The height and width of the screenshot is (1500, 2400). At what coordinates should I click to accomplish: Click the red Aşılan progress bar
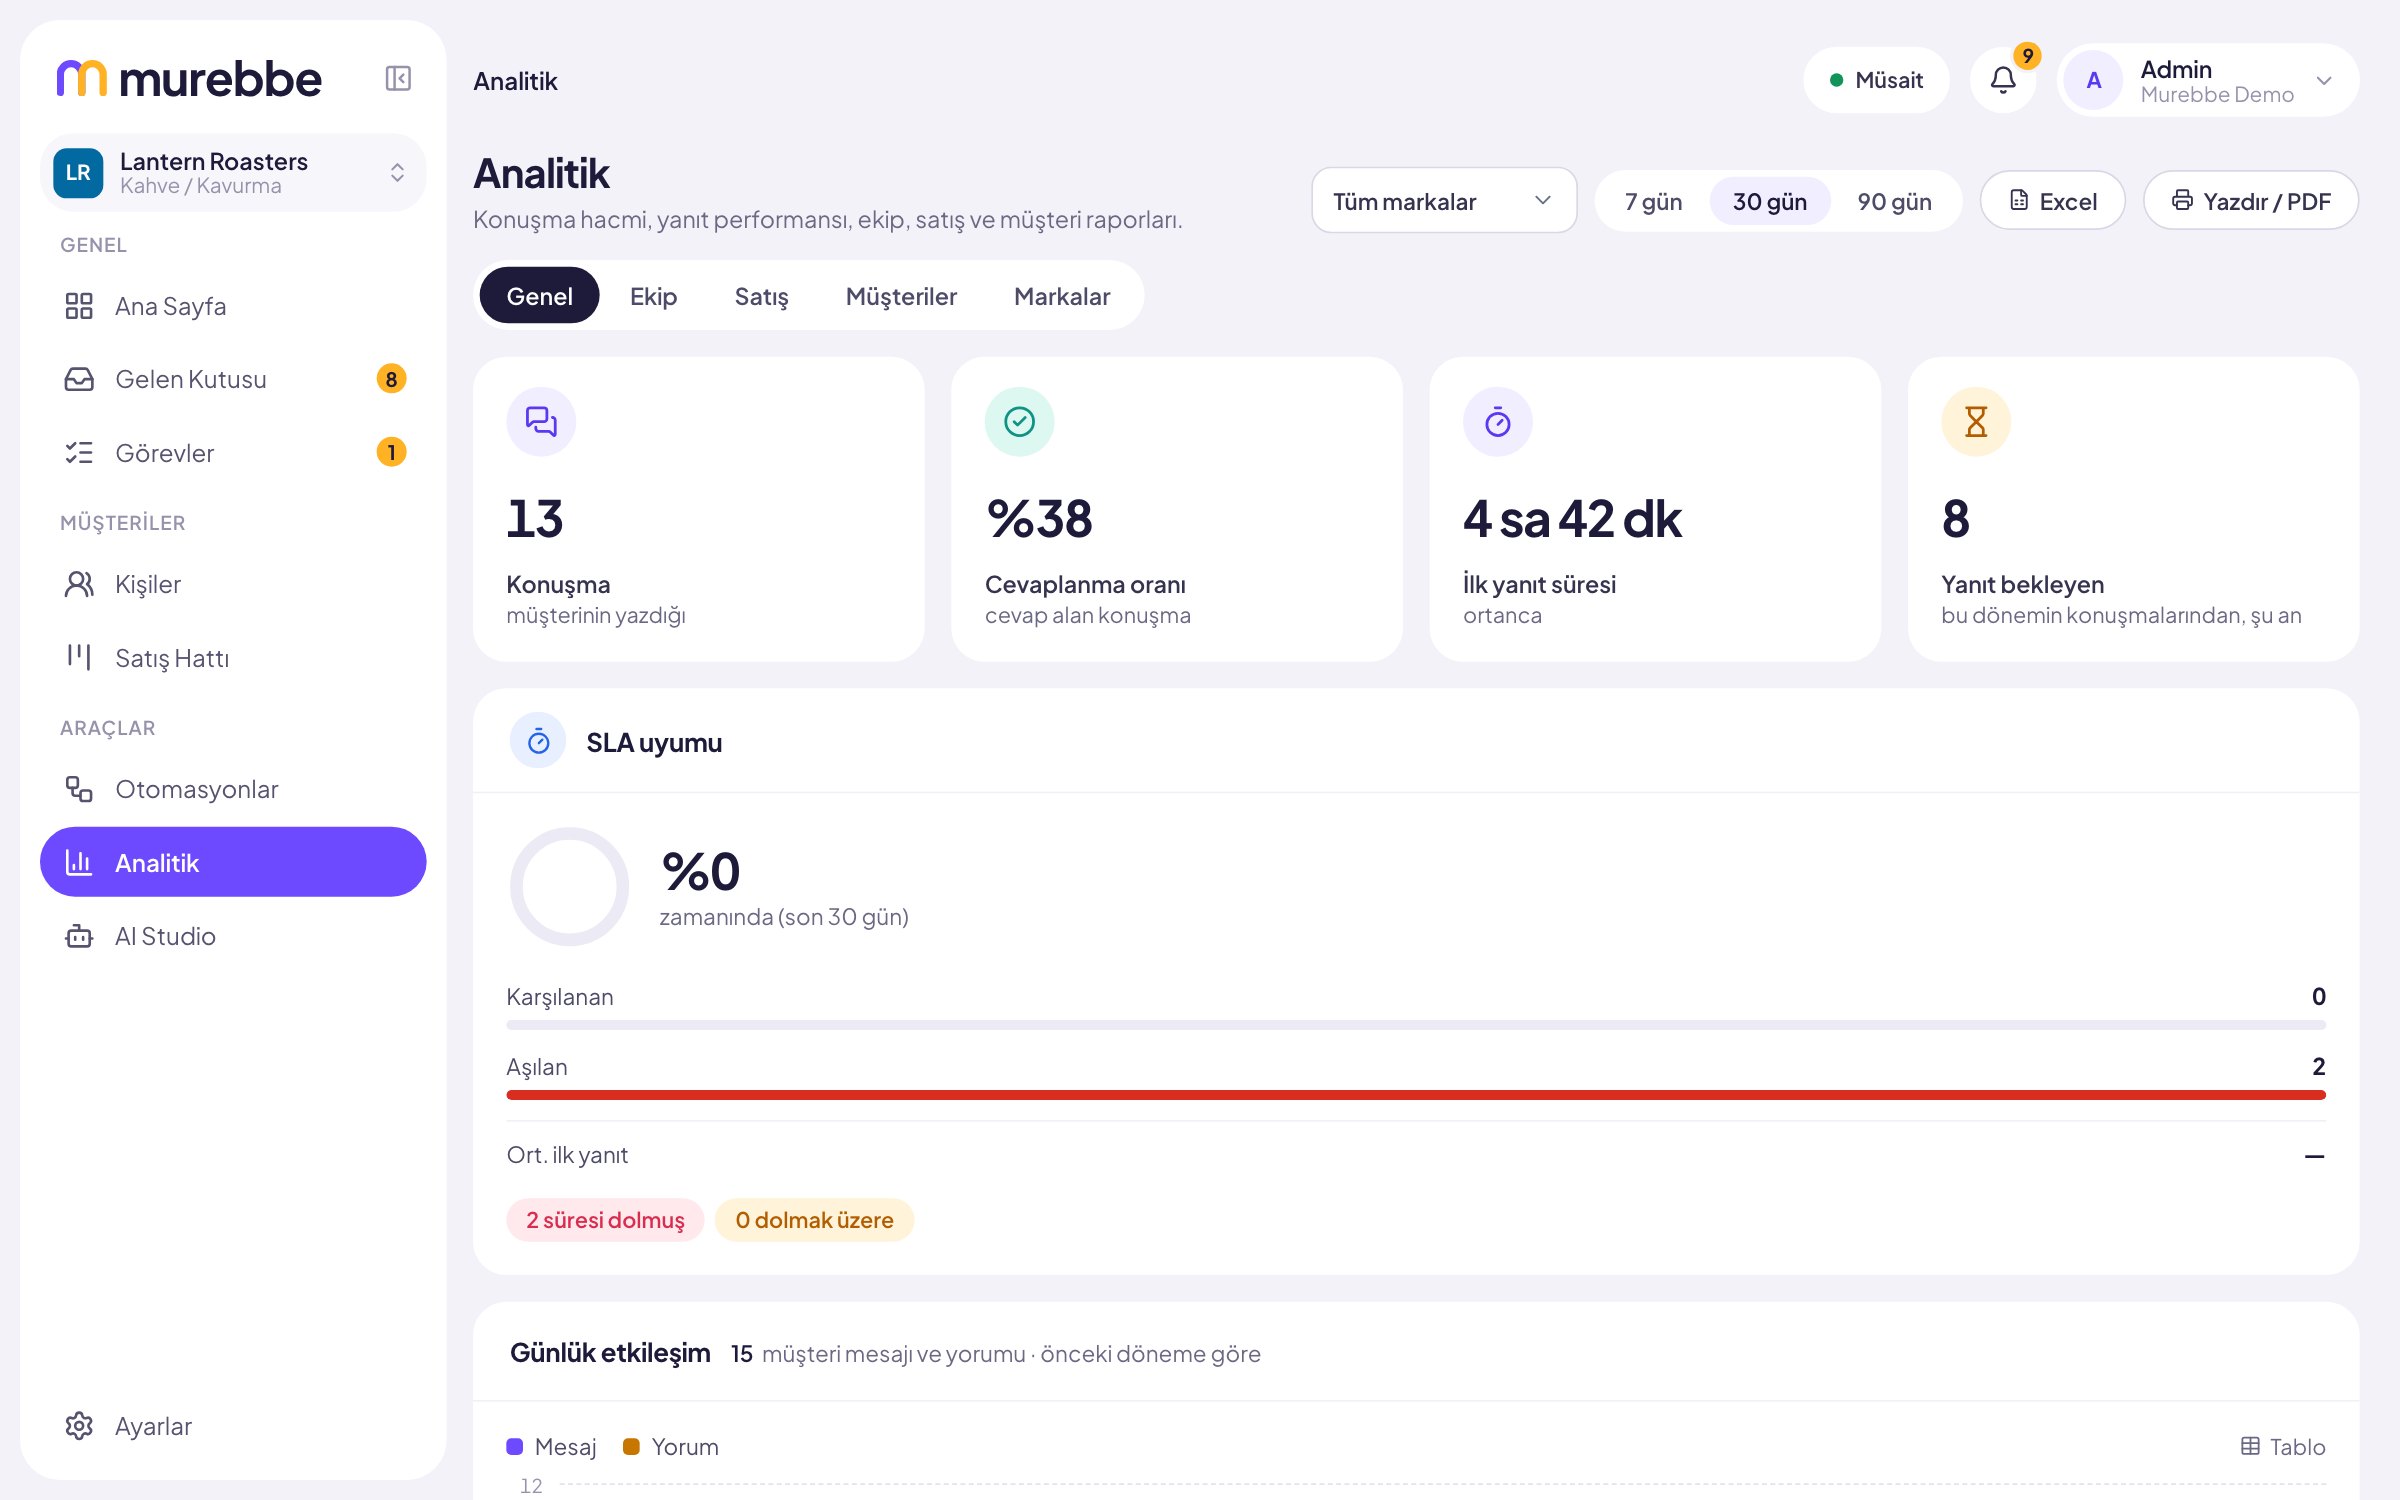pyautogui.click(x=1416, y=1095)
